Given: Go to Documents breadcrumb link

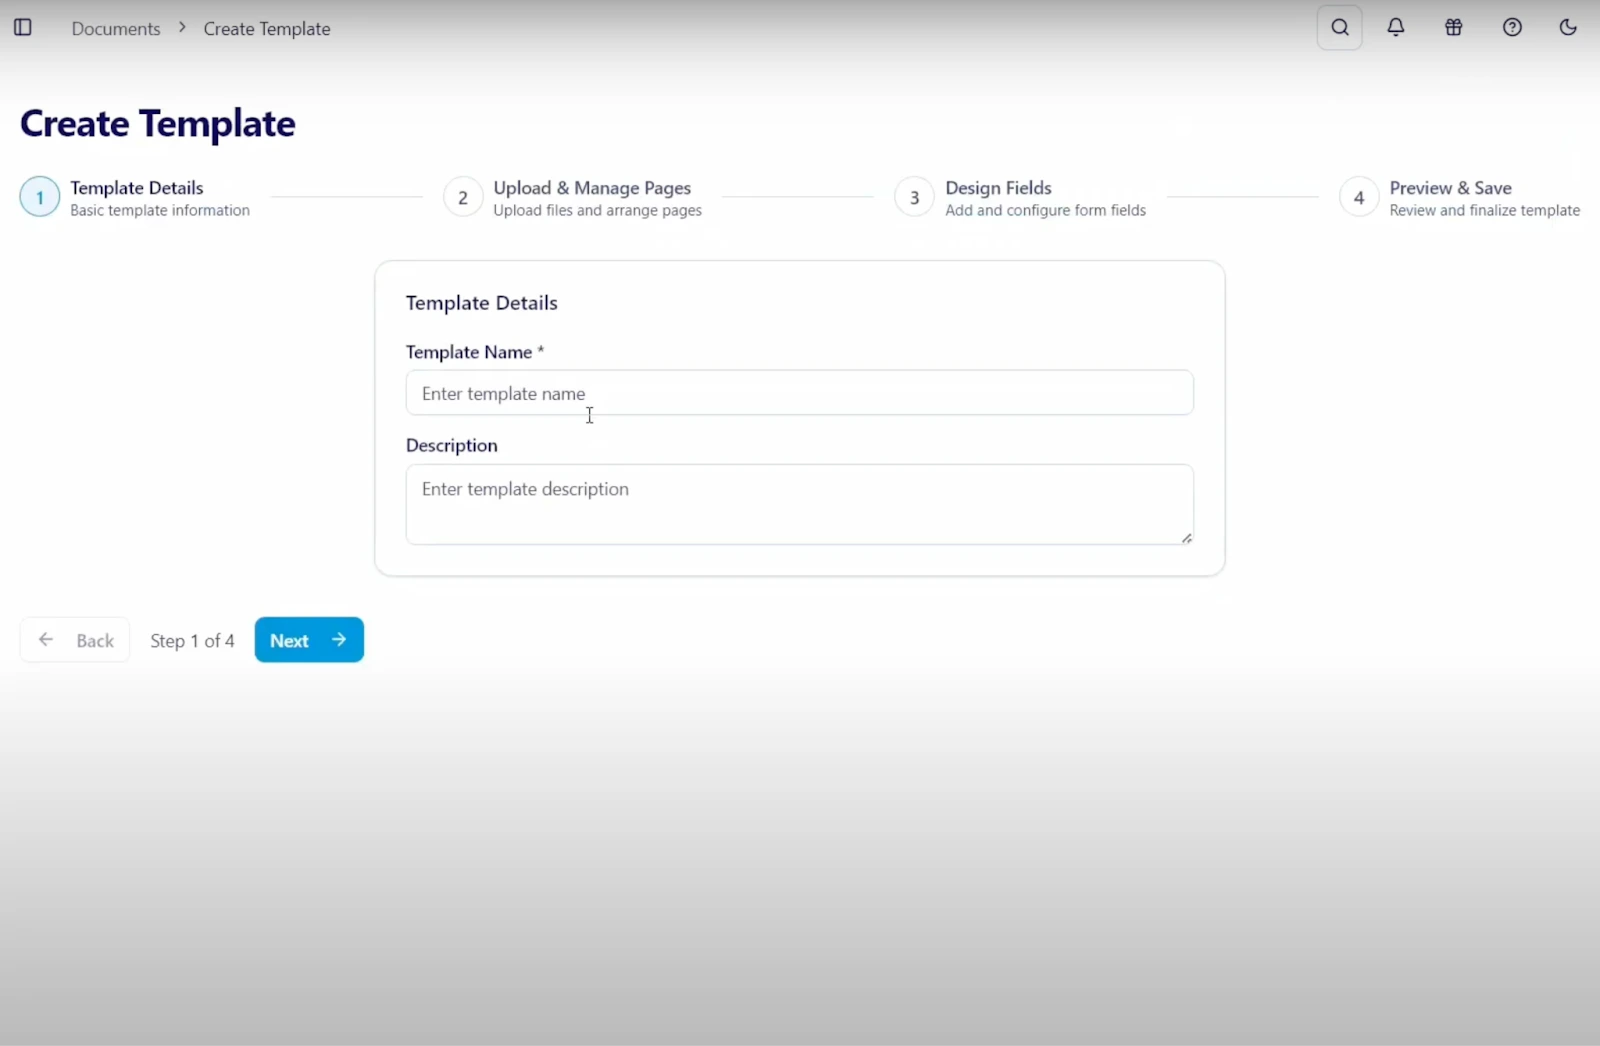Looking at the screenshot, I should tap(116, 29).
